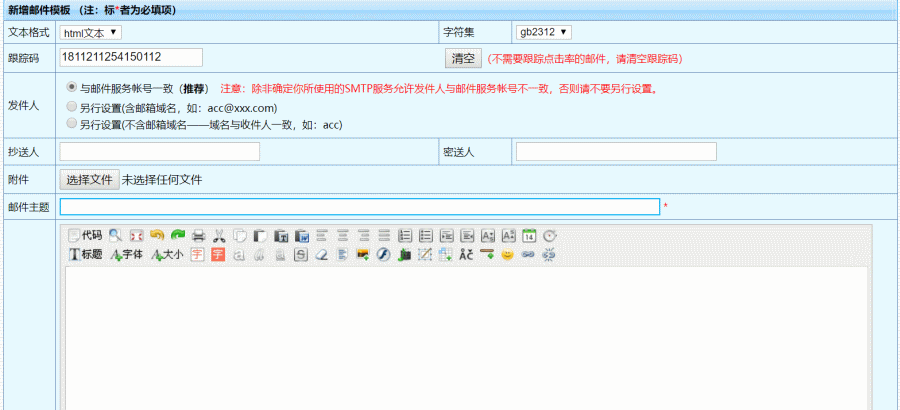Click the insert media file icon
Screen dimensions: 900x410
[x=404, y=254]
